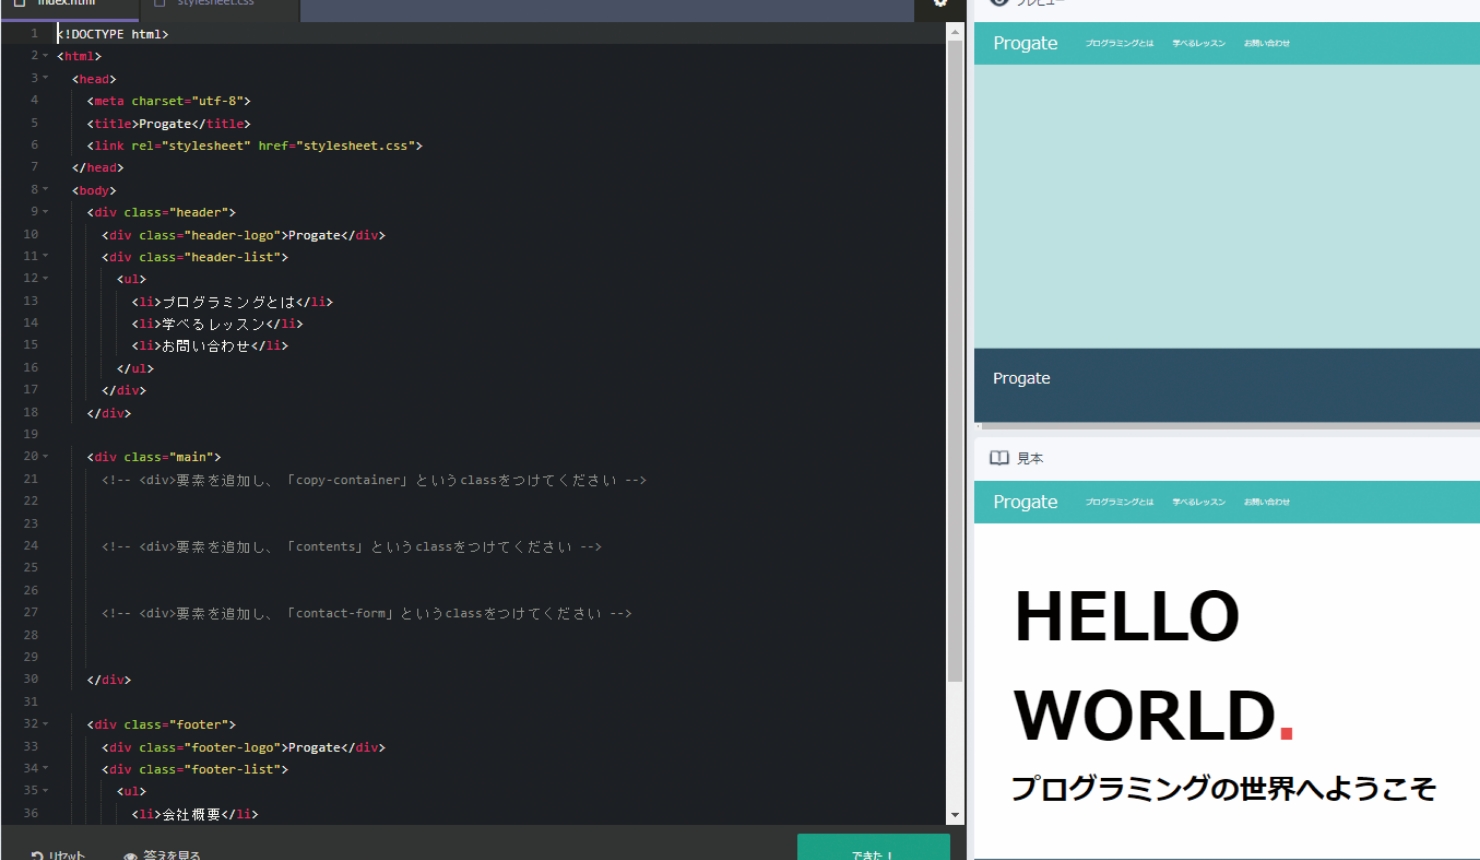The image size is (1480, 860).
Task: Click the contact-form comment line
Action: pos(367,613)
